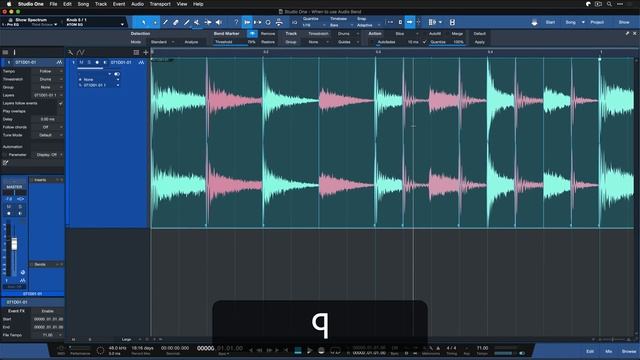Open the Group None dropdown in inspector
The height and width of the screenshot is (360, 640).
(x=48, y=87)
